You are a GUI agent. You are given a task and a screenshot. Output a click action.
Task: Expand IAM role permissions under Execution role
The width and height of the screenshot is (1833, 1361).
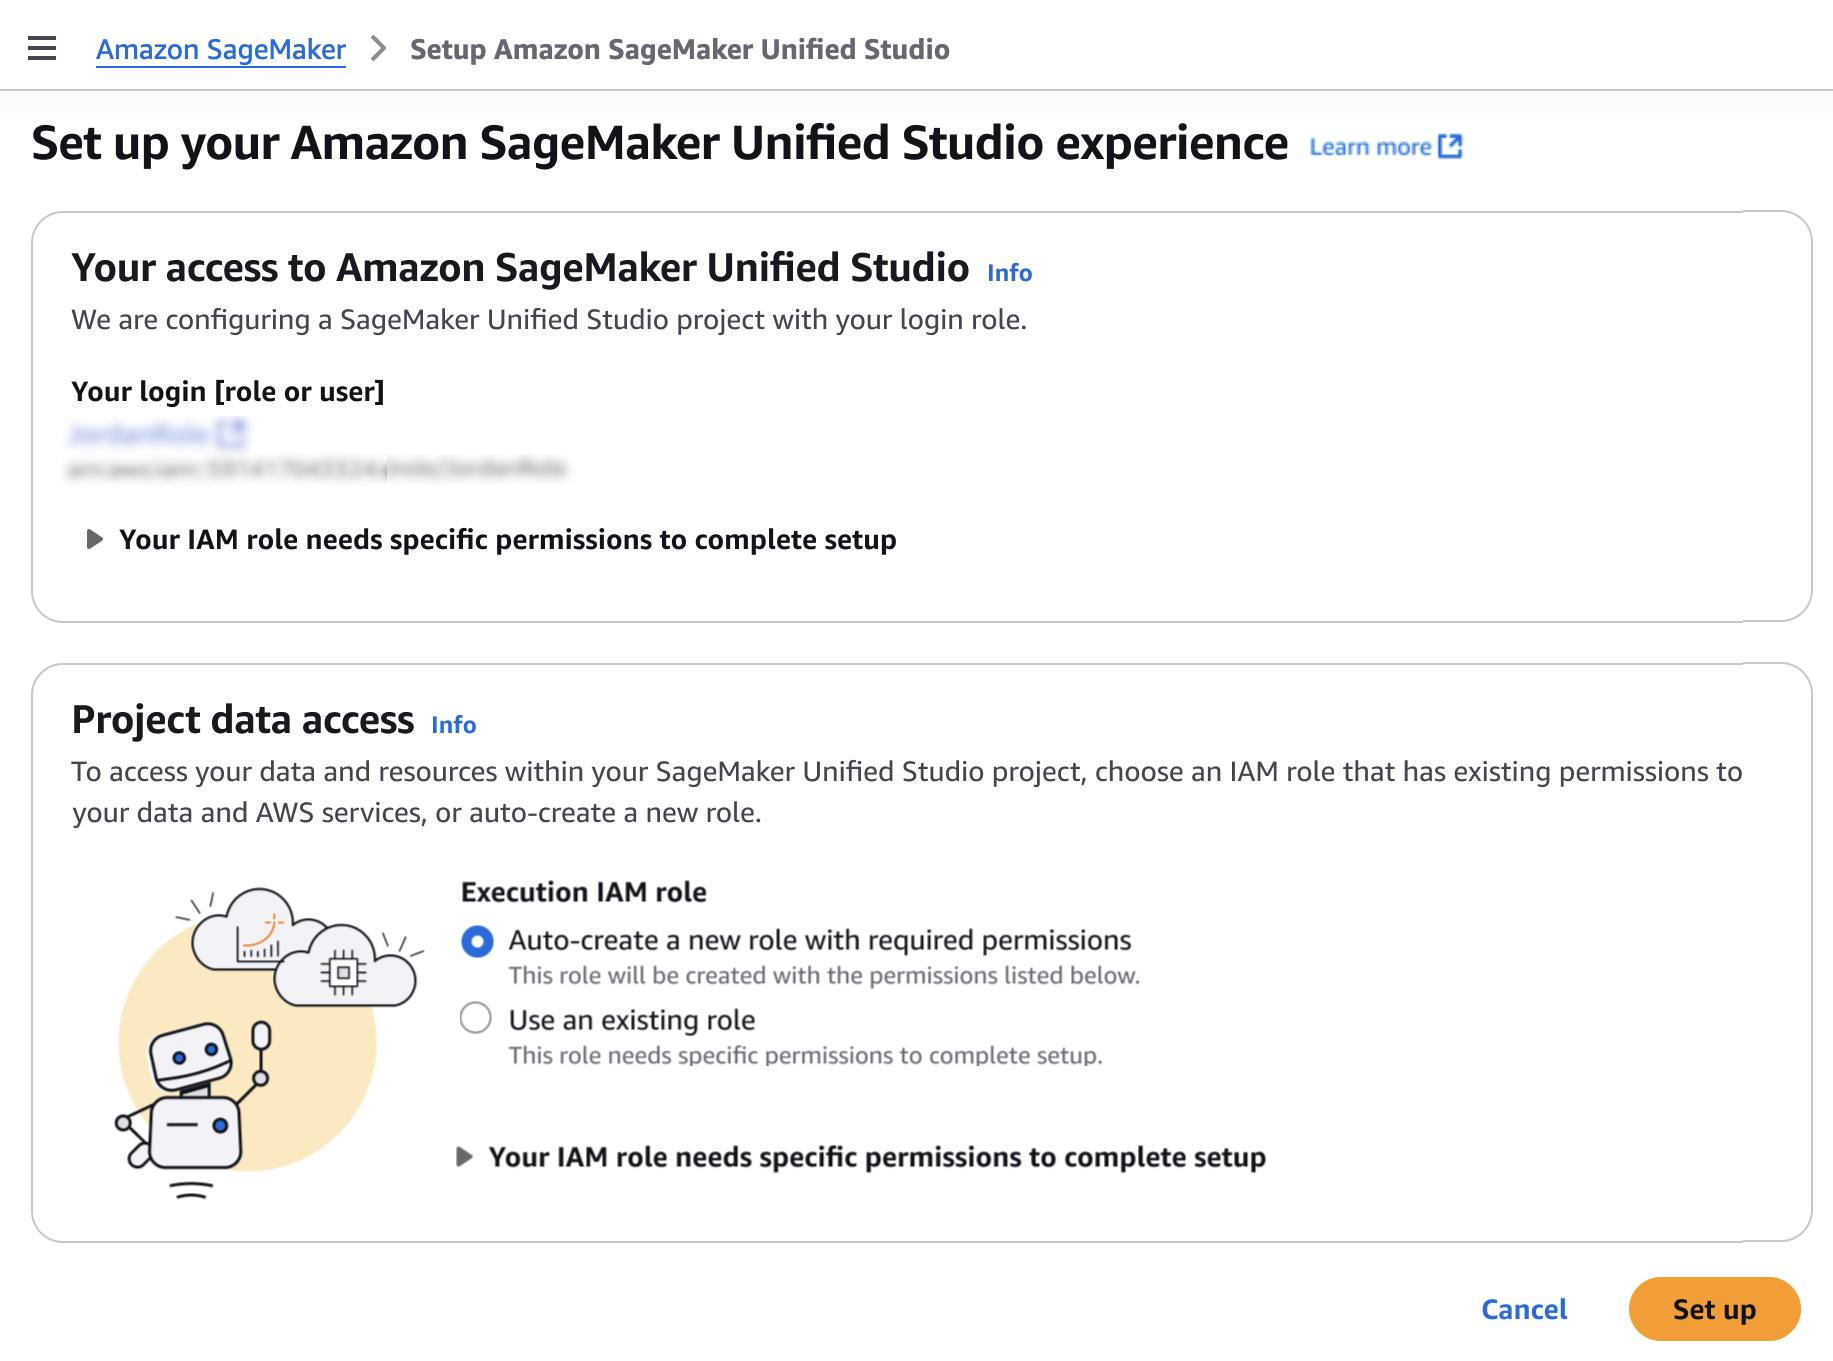(464, 1157)
